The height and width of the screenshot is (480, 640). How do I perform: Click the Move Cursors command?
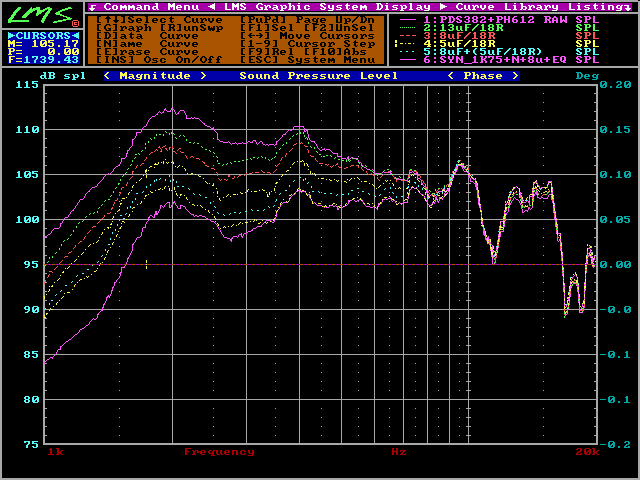click(307, 36)
